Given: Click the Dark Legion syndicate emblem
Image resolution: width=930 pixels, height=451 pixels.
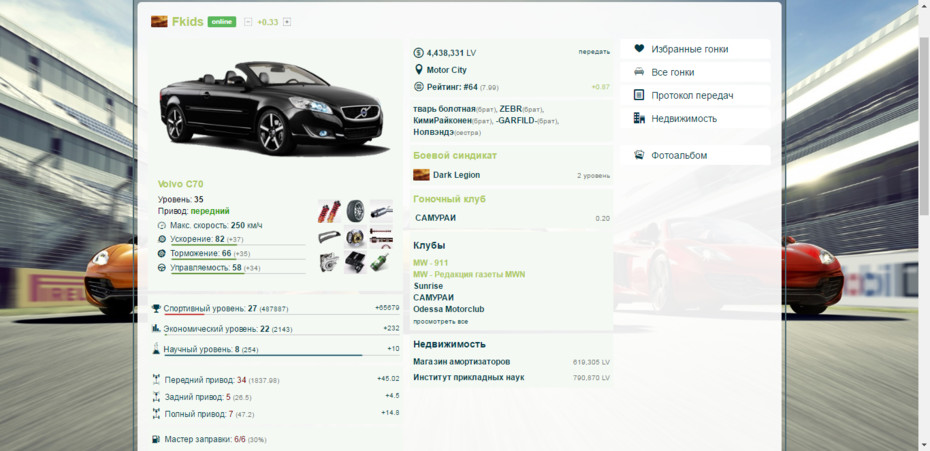Looking at the screenshot, I should tap(421, 175).
